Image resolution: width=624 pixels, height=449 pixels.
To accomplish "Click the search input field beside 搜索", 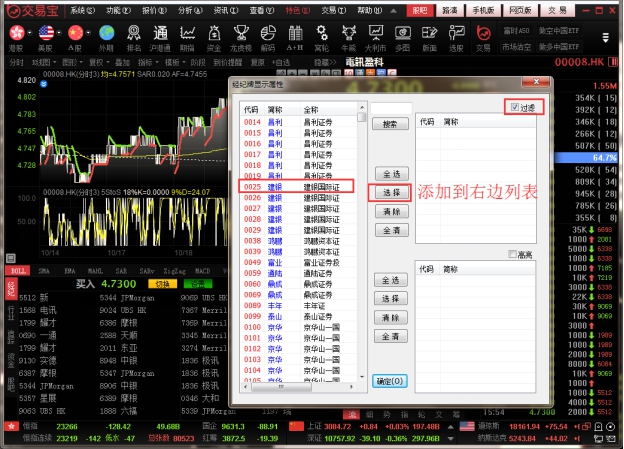I will [x=390, y=108].
